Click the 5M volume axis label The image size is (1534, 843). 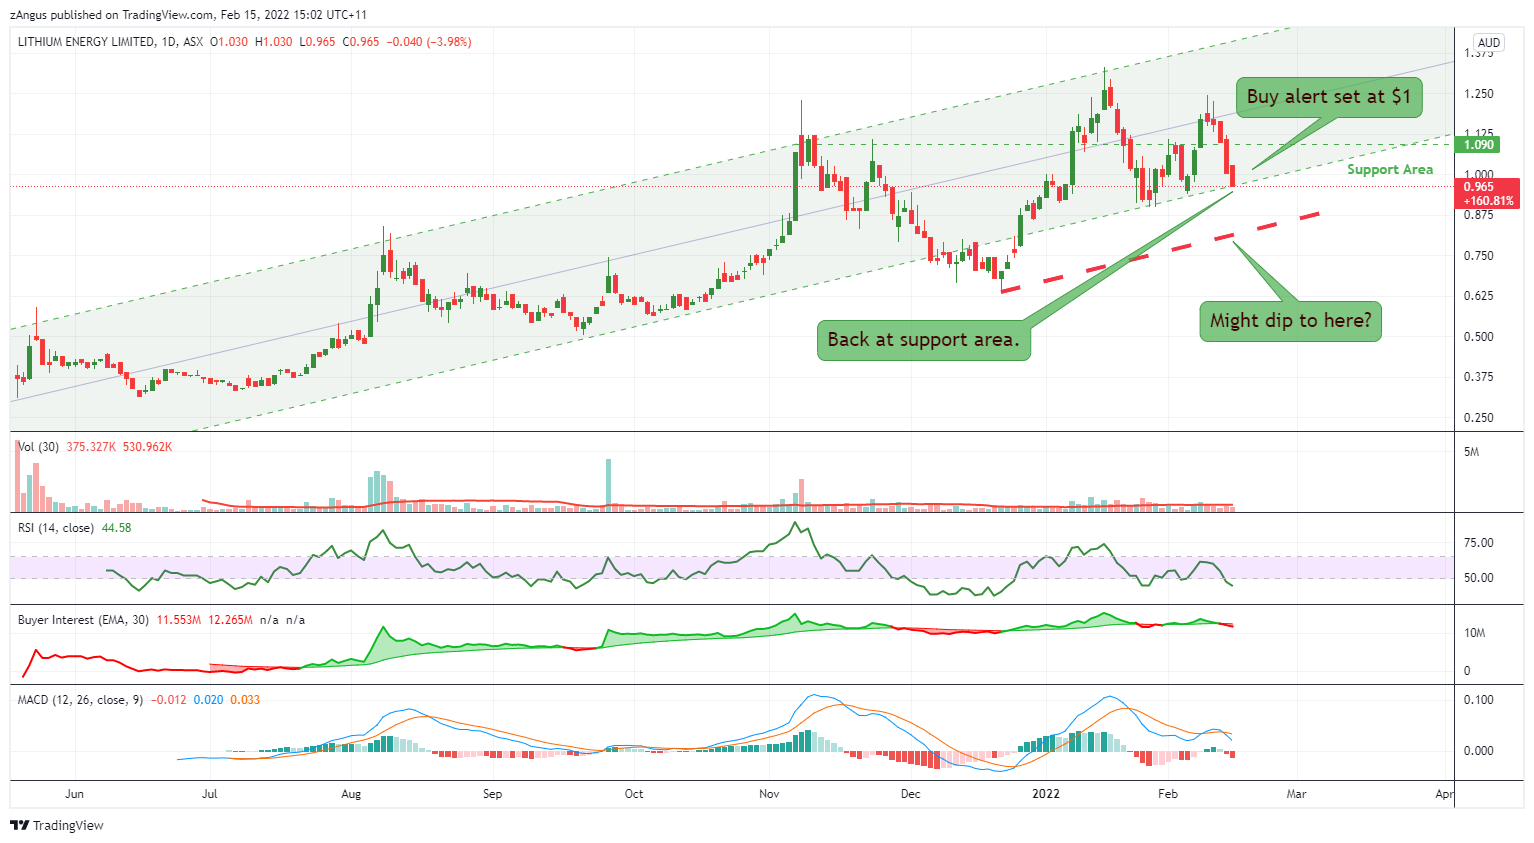tap(1471, 452)
